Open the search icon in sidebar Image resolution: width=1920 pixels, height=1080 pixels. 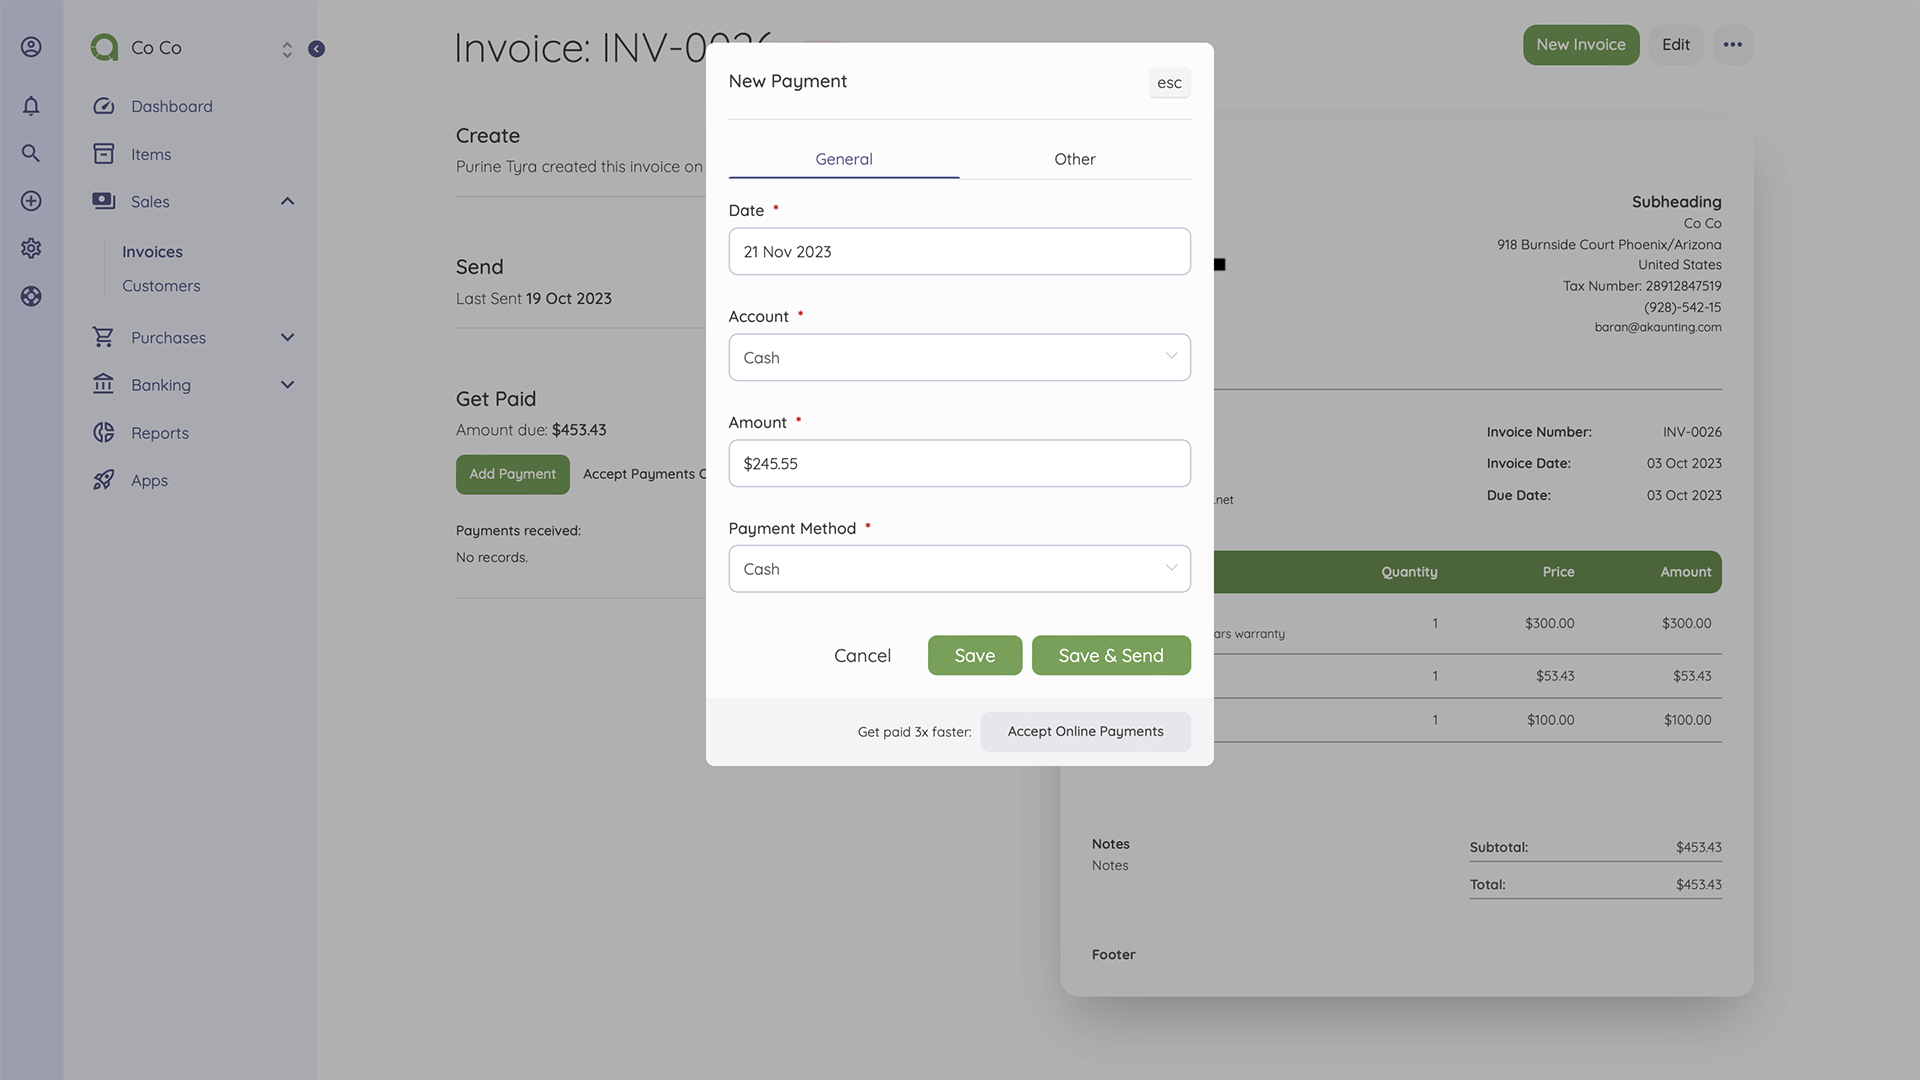coord(31,153)
